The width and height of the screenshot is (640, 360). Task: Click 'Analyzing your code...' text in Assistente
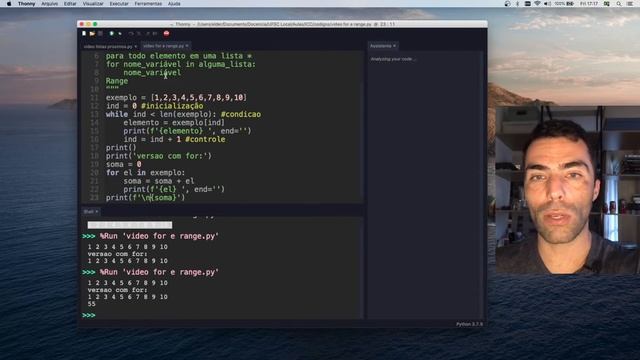pyautogui.click(x=393, y=59)
